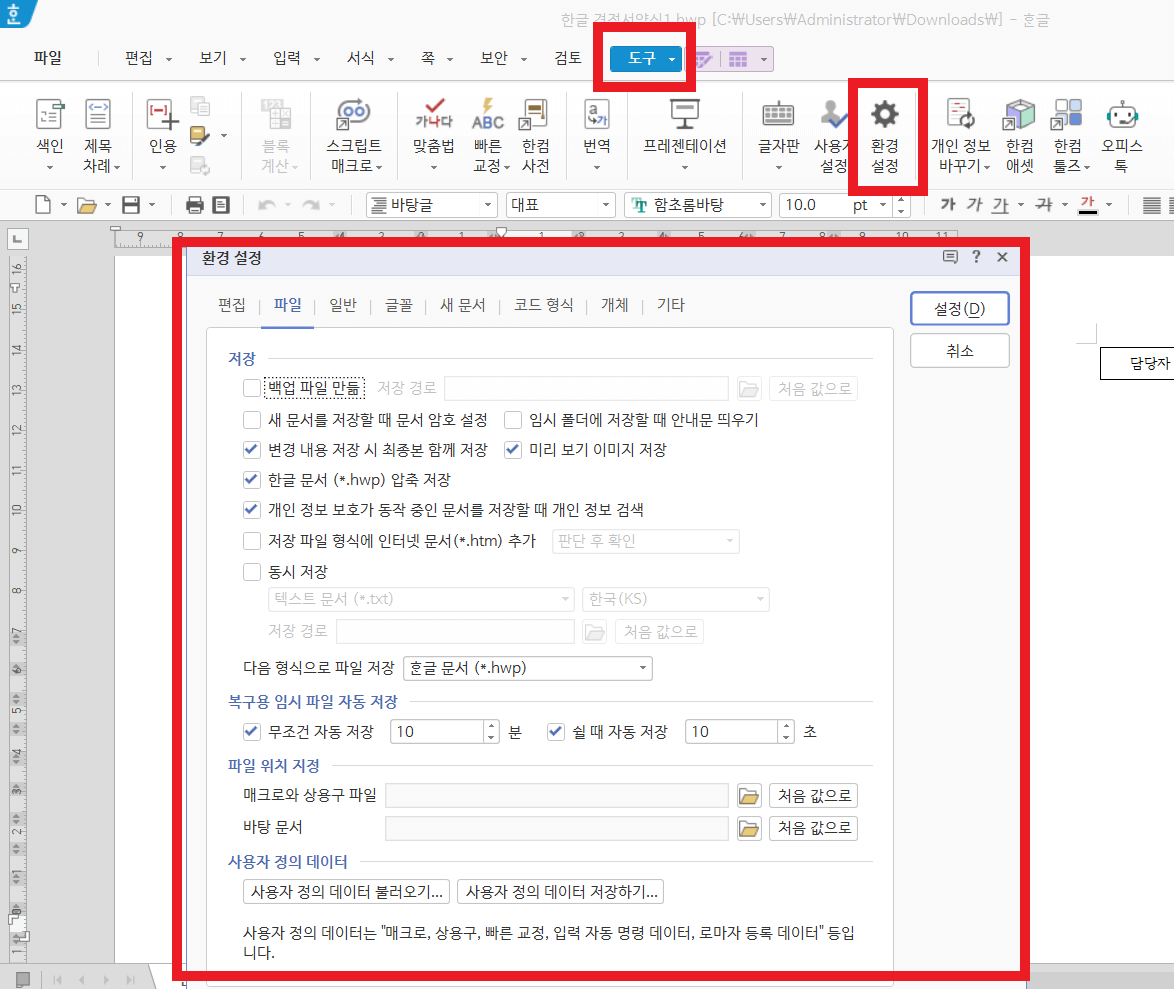Click bold 가 formatting icon
This screenshot has width=1174, height=989.
pos(948,204)
